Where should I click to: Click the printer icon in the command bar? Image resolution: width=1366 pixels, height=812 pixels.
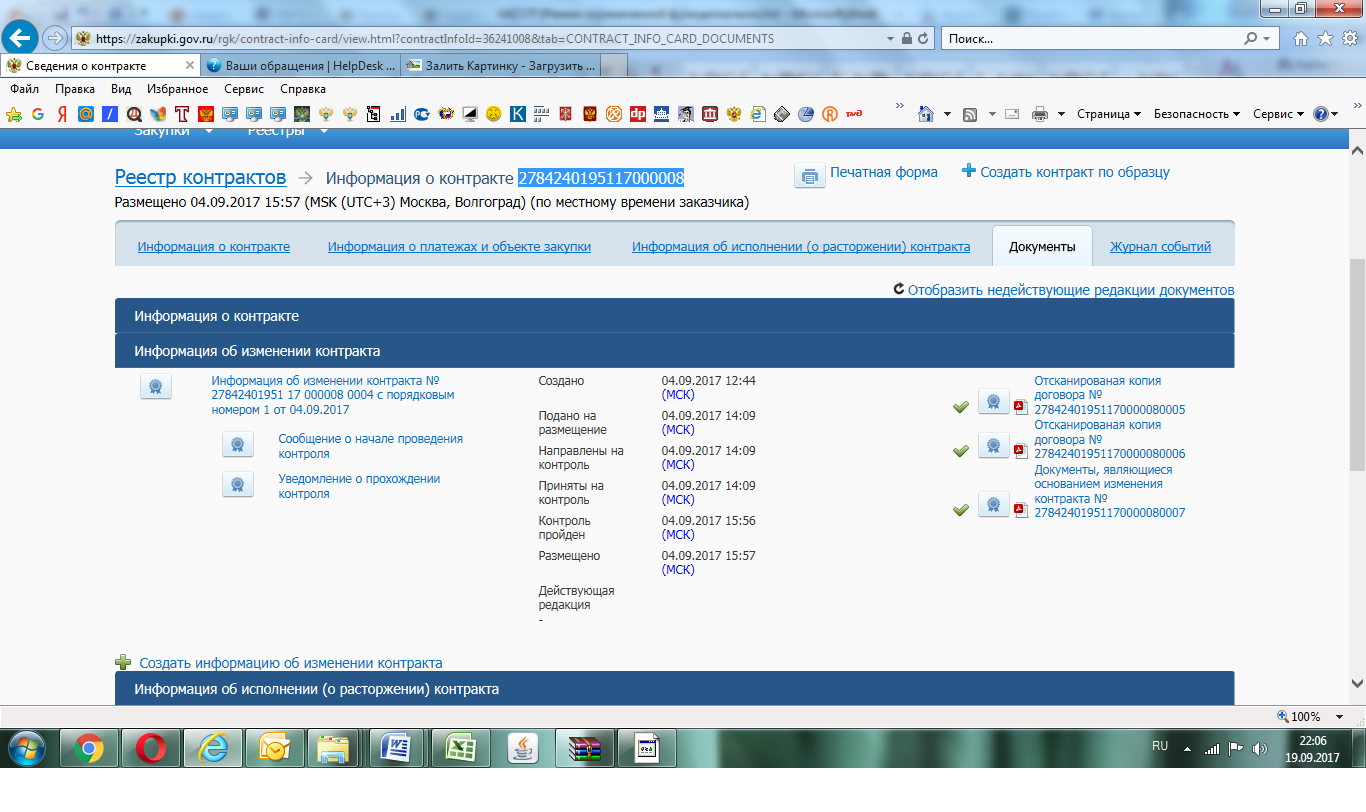1039,114
